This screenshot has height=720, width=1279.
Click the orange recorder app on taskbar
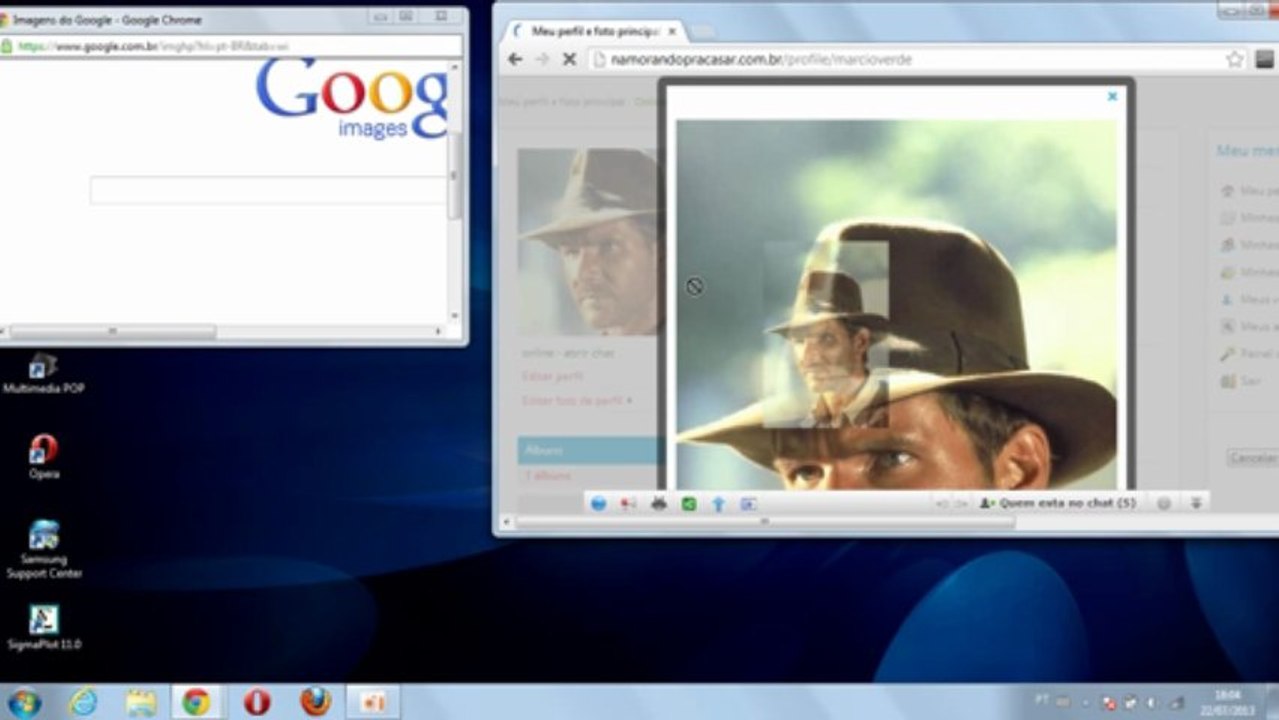(x=373, y=702)
